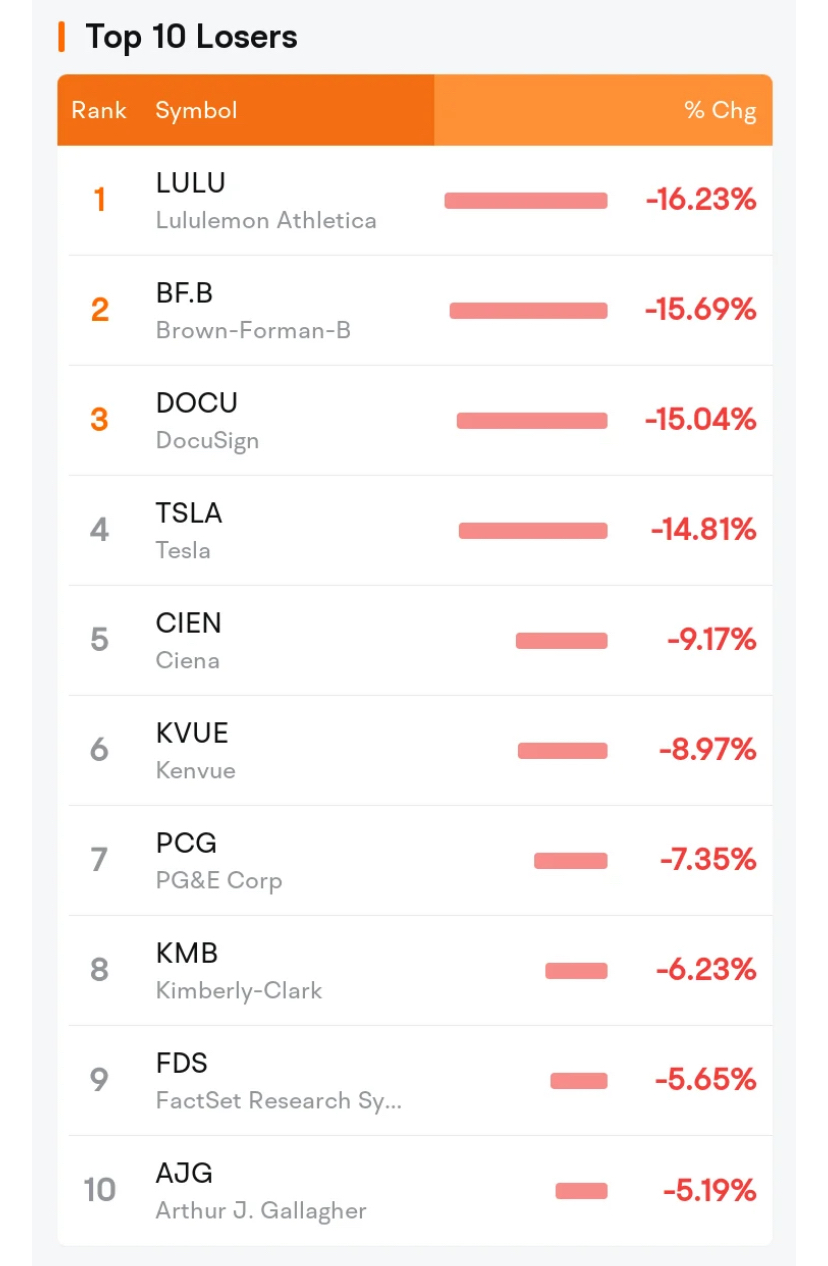
Task: Open the LULU Lululemon Athletica row
Action: 414,200
